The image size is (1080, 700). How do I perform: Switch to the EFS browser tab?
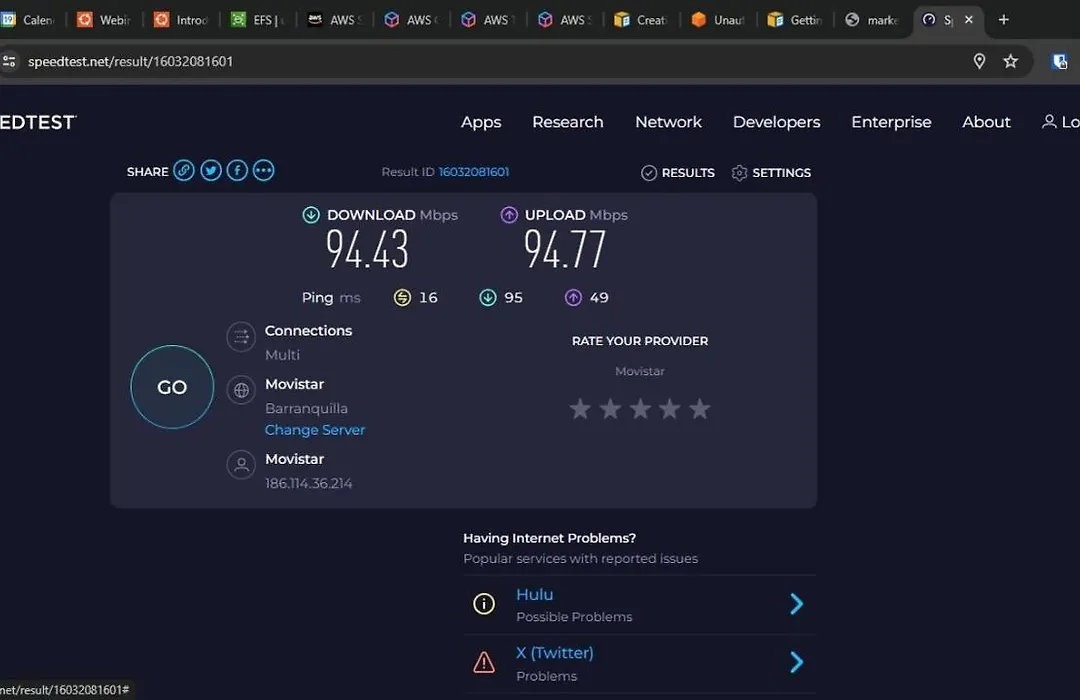pyautogui.click(x=259, y=20)
